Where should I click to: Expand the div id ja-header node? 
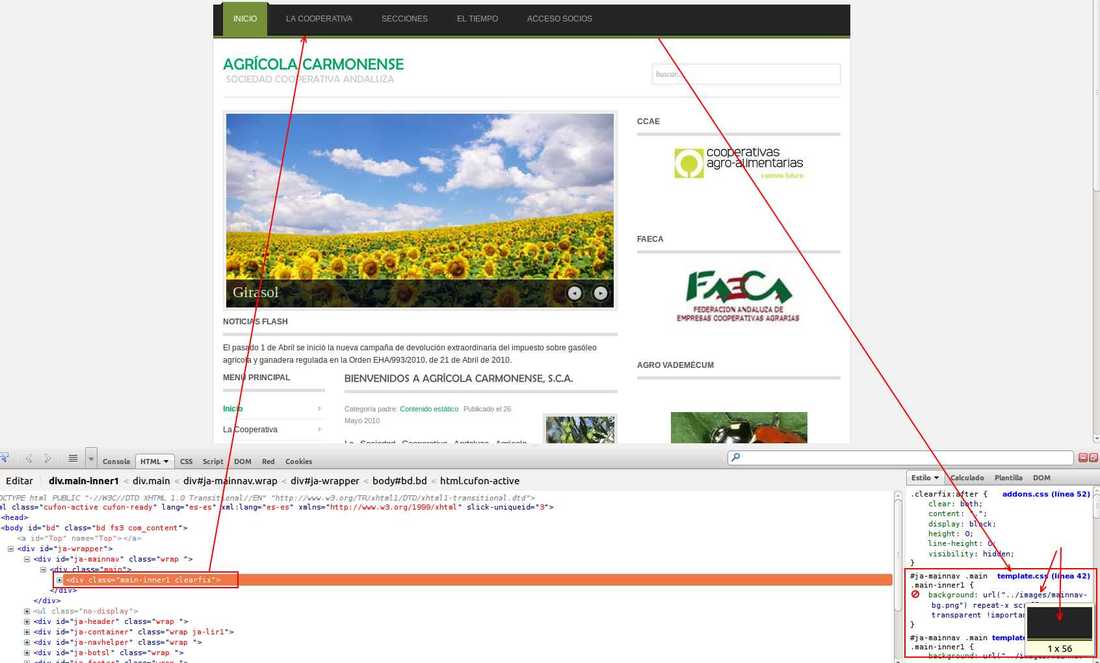pyautogui.click(x=27, y=622)
